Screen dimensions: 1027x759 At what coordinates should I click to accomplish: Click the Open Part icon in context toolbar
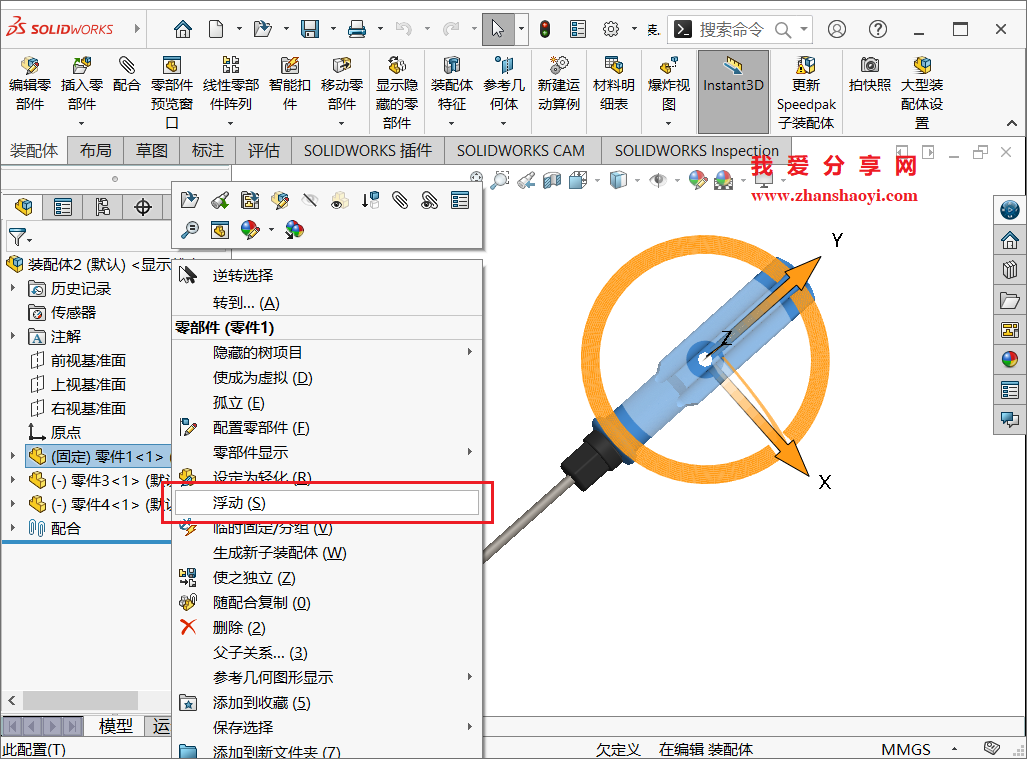pyautogui.click(x=189, y=200)
